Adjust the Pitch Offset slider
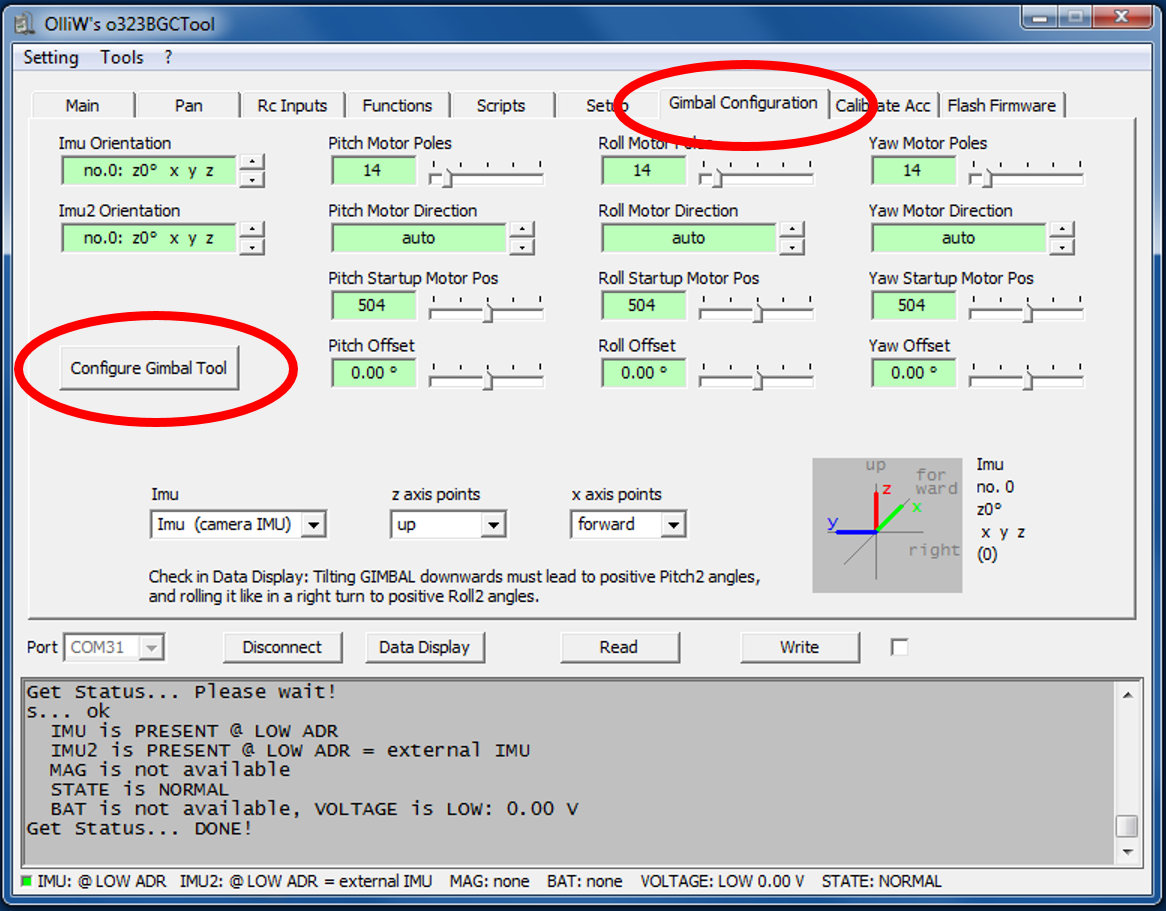The width and height of the screenshot is (1166, 911). click(x=487, y=378)
